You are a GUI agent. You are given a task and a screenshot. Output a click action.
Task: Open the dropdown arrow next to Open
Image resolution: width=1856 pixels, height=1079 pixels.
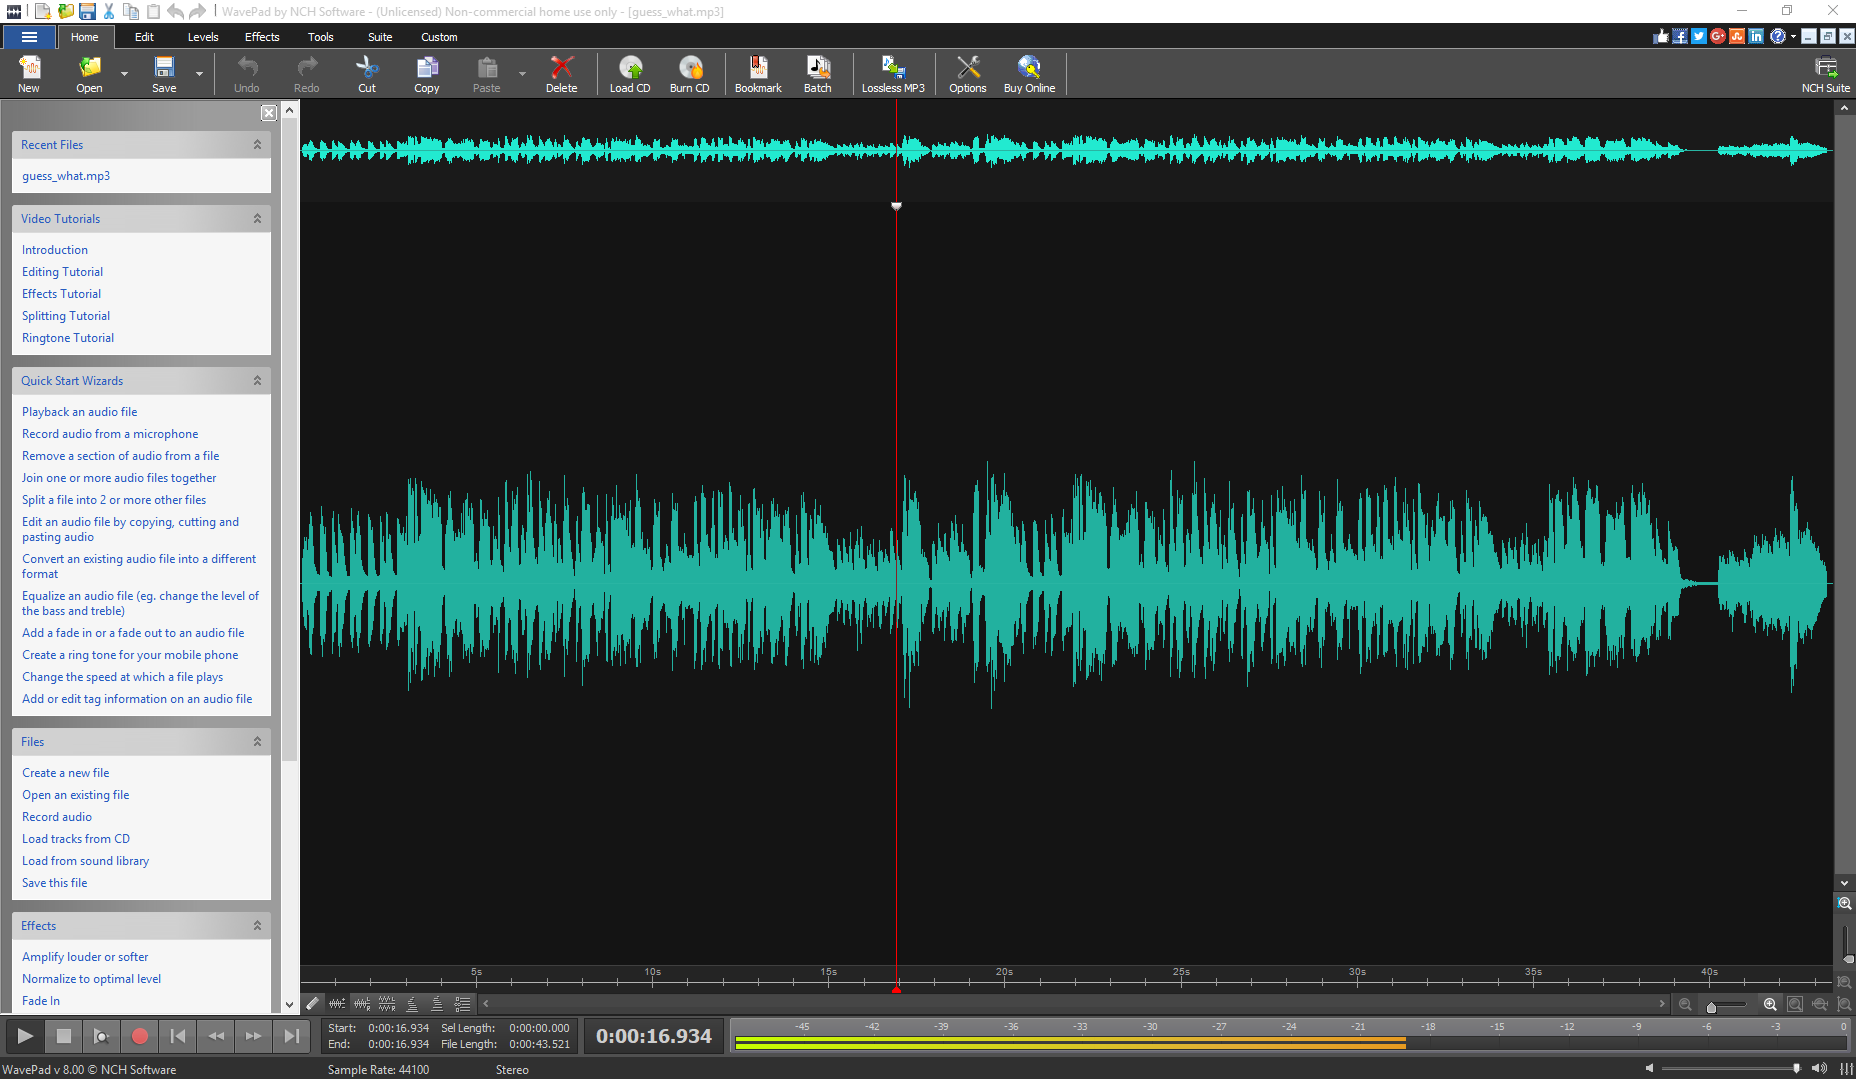124,74
